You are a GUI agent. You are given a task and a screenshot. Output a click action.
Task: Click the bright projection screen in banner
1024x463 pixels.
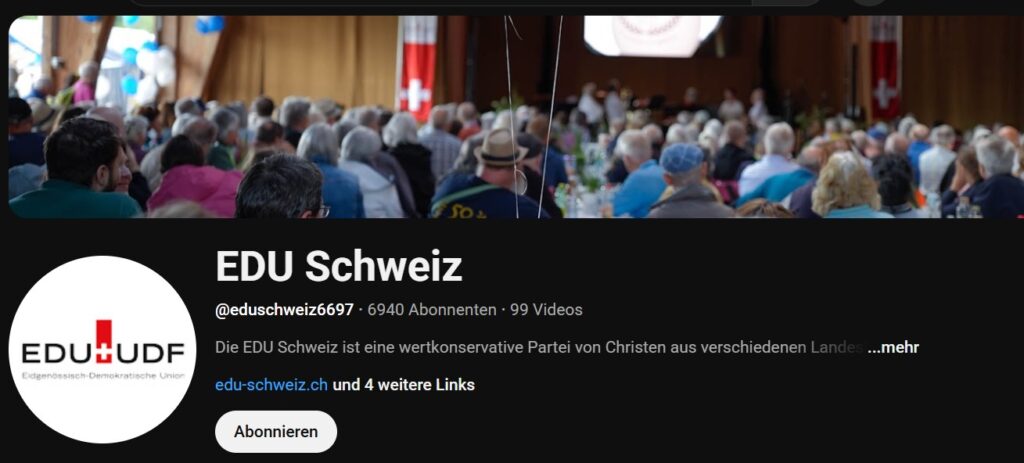click(x=653, y=36)
